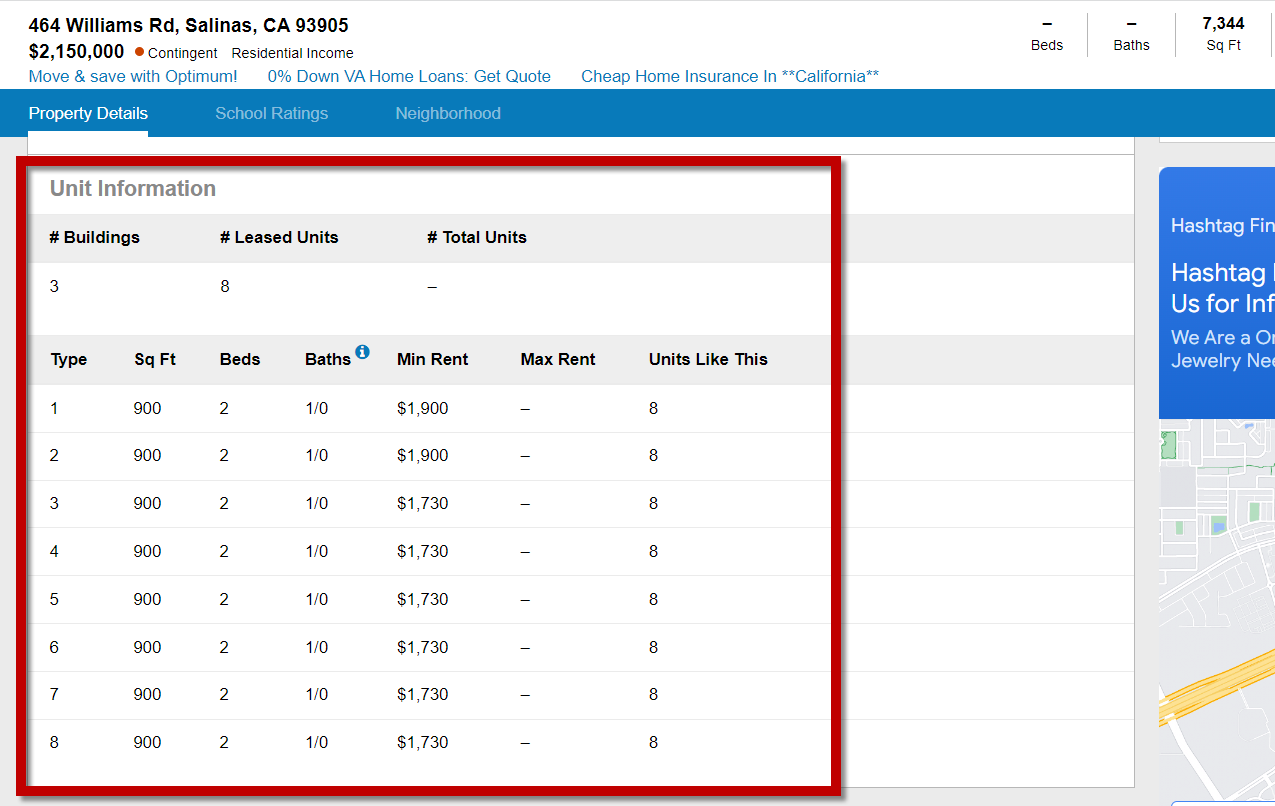The width and height of the screenshot is (1275, 806).
Task: Click the Max Rent column header
Action: 558,359
